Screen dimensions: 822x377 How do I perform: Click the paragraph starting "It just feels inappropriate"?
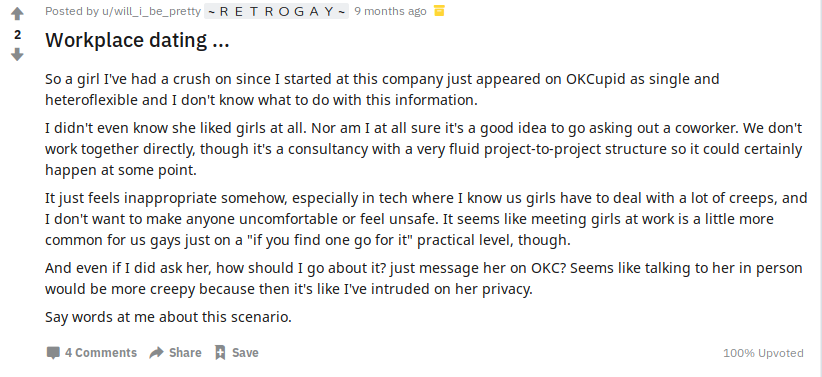pos(426,219)
